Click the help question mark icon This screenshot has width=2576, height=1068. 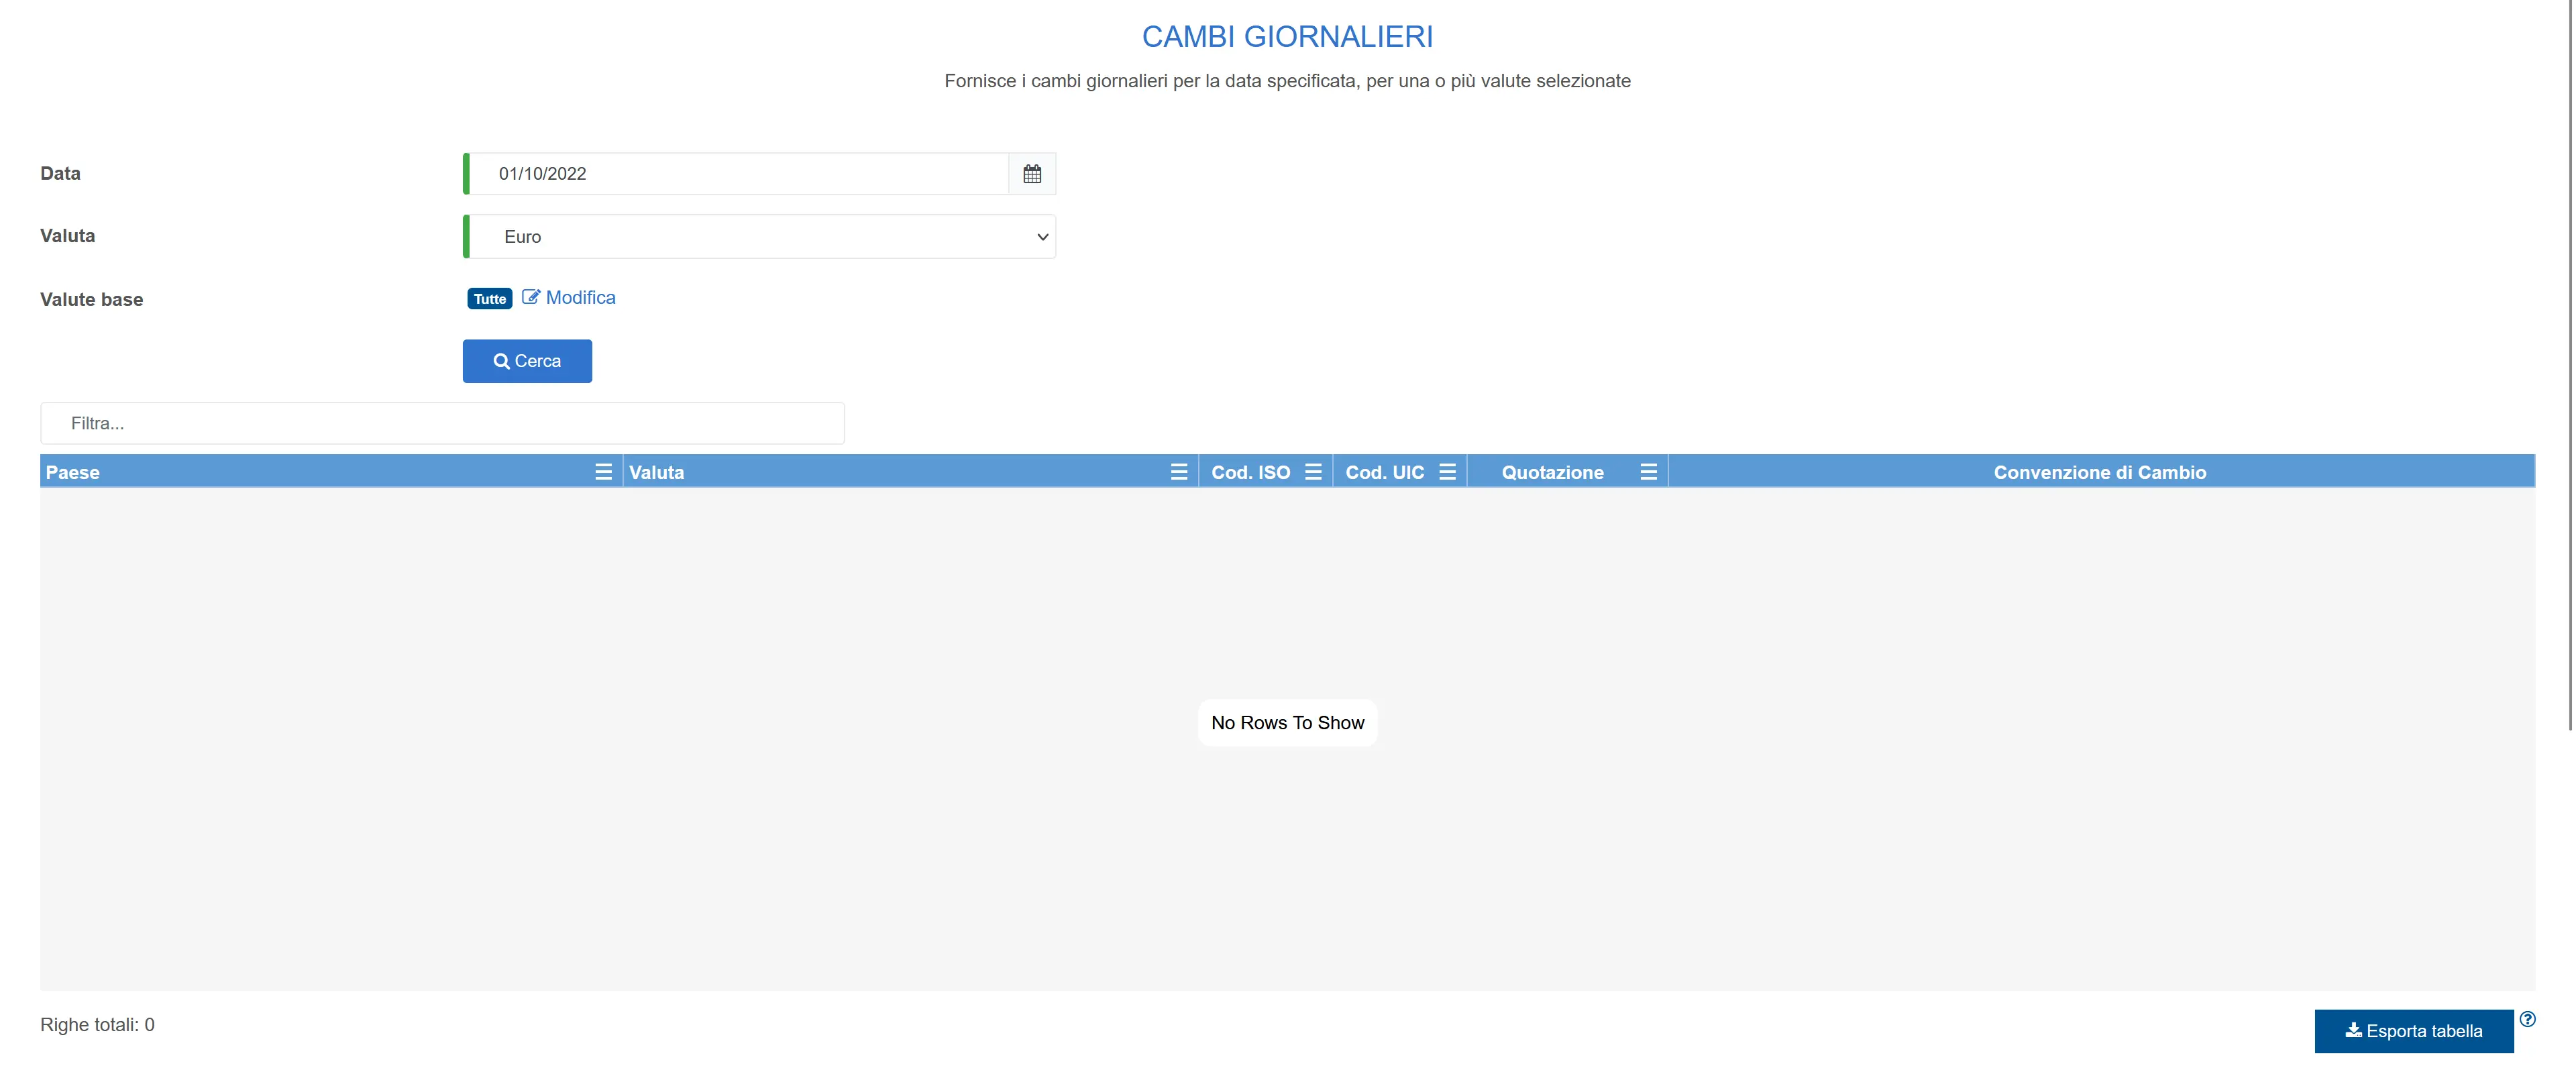point(2527,1019)
